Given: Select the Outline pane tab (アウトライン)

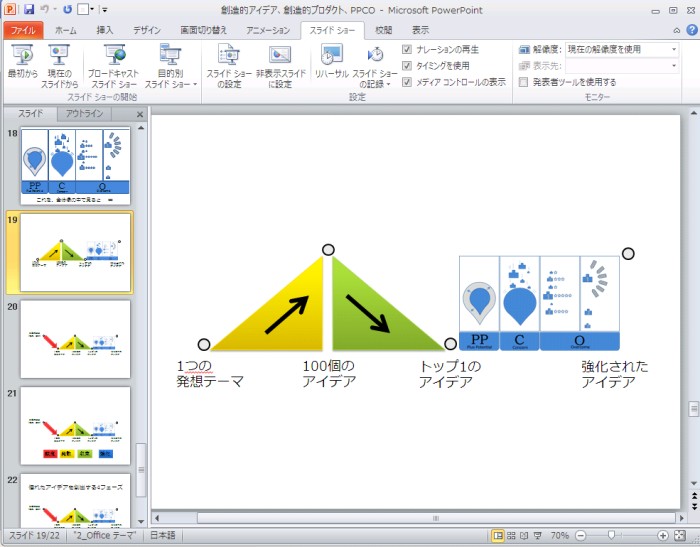Looking at the screenshot, I should pos(84,114).
